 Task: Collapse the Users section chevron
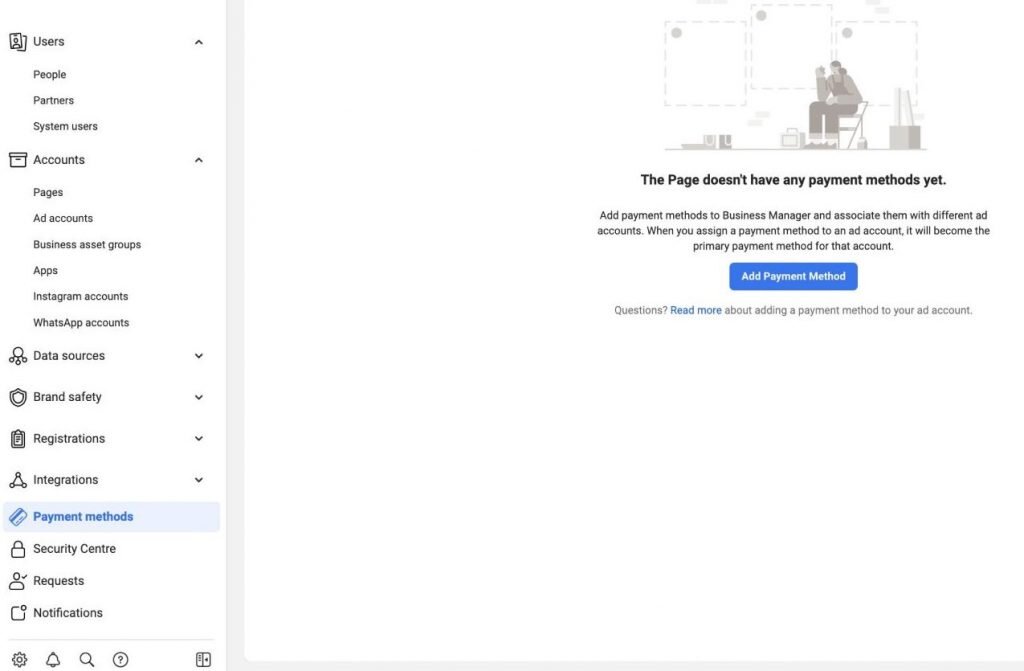(199, 42)
